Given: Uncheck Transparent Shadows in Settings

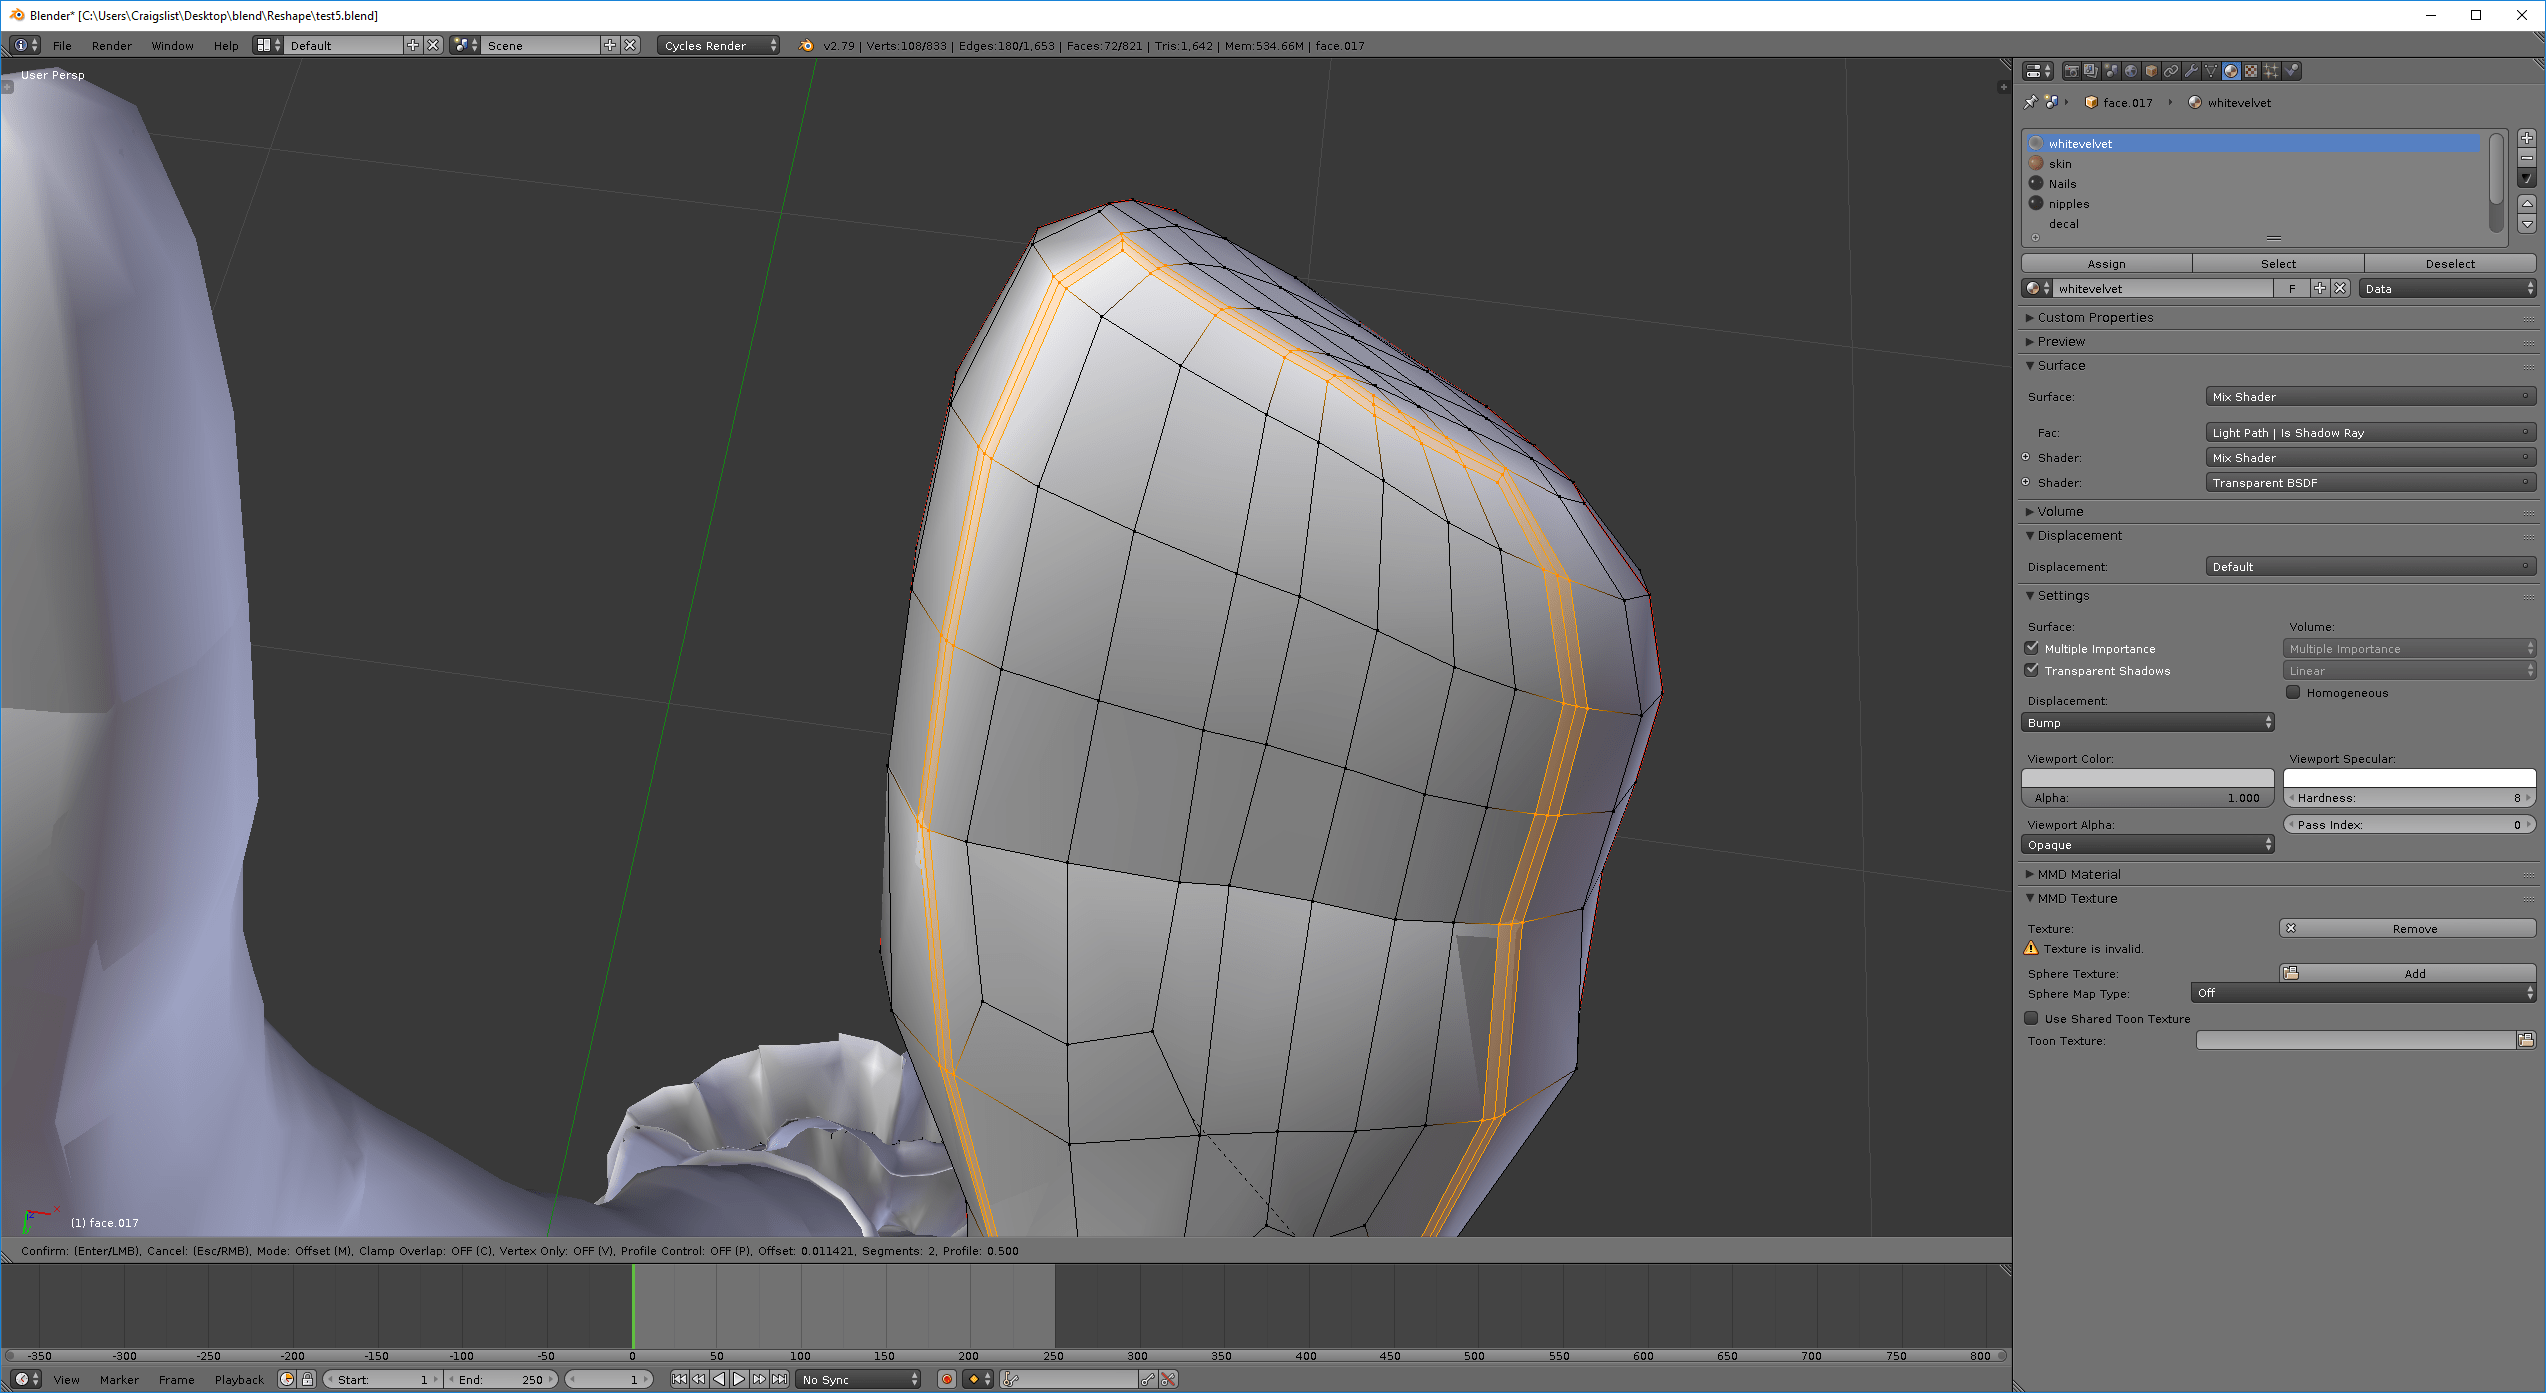Looking at the screenshot, I should [x=2032, y=670].
